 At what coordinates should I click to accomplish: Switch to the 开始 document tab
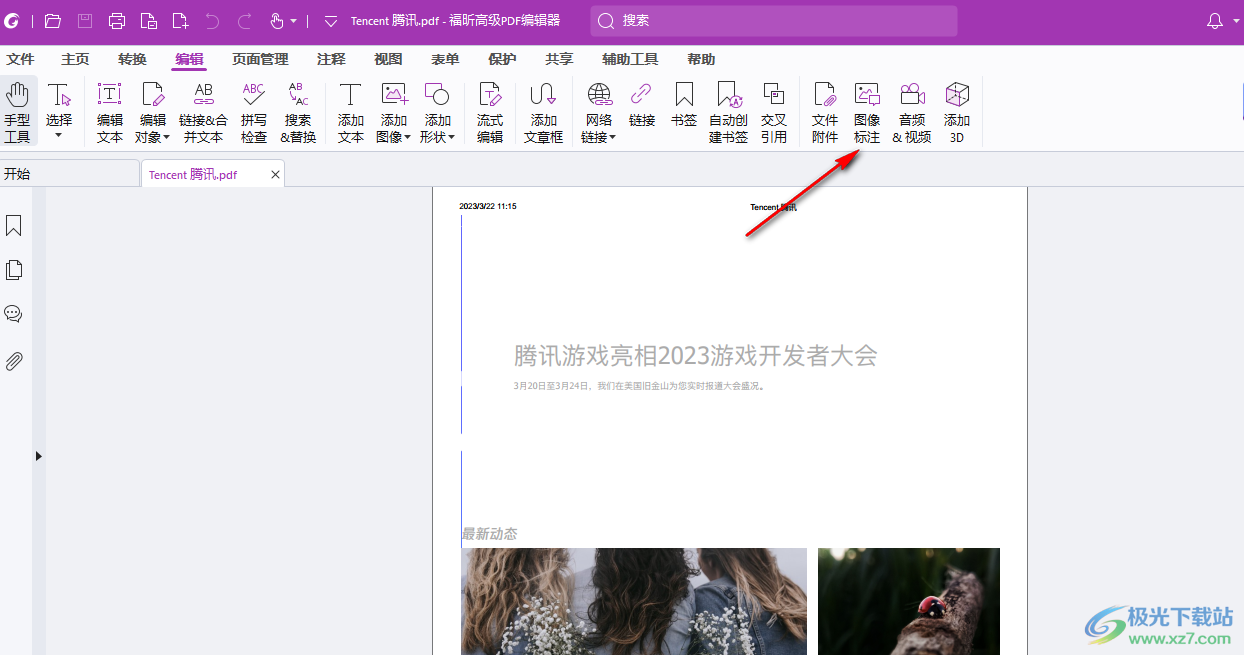point(69,174)
